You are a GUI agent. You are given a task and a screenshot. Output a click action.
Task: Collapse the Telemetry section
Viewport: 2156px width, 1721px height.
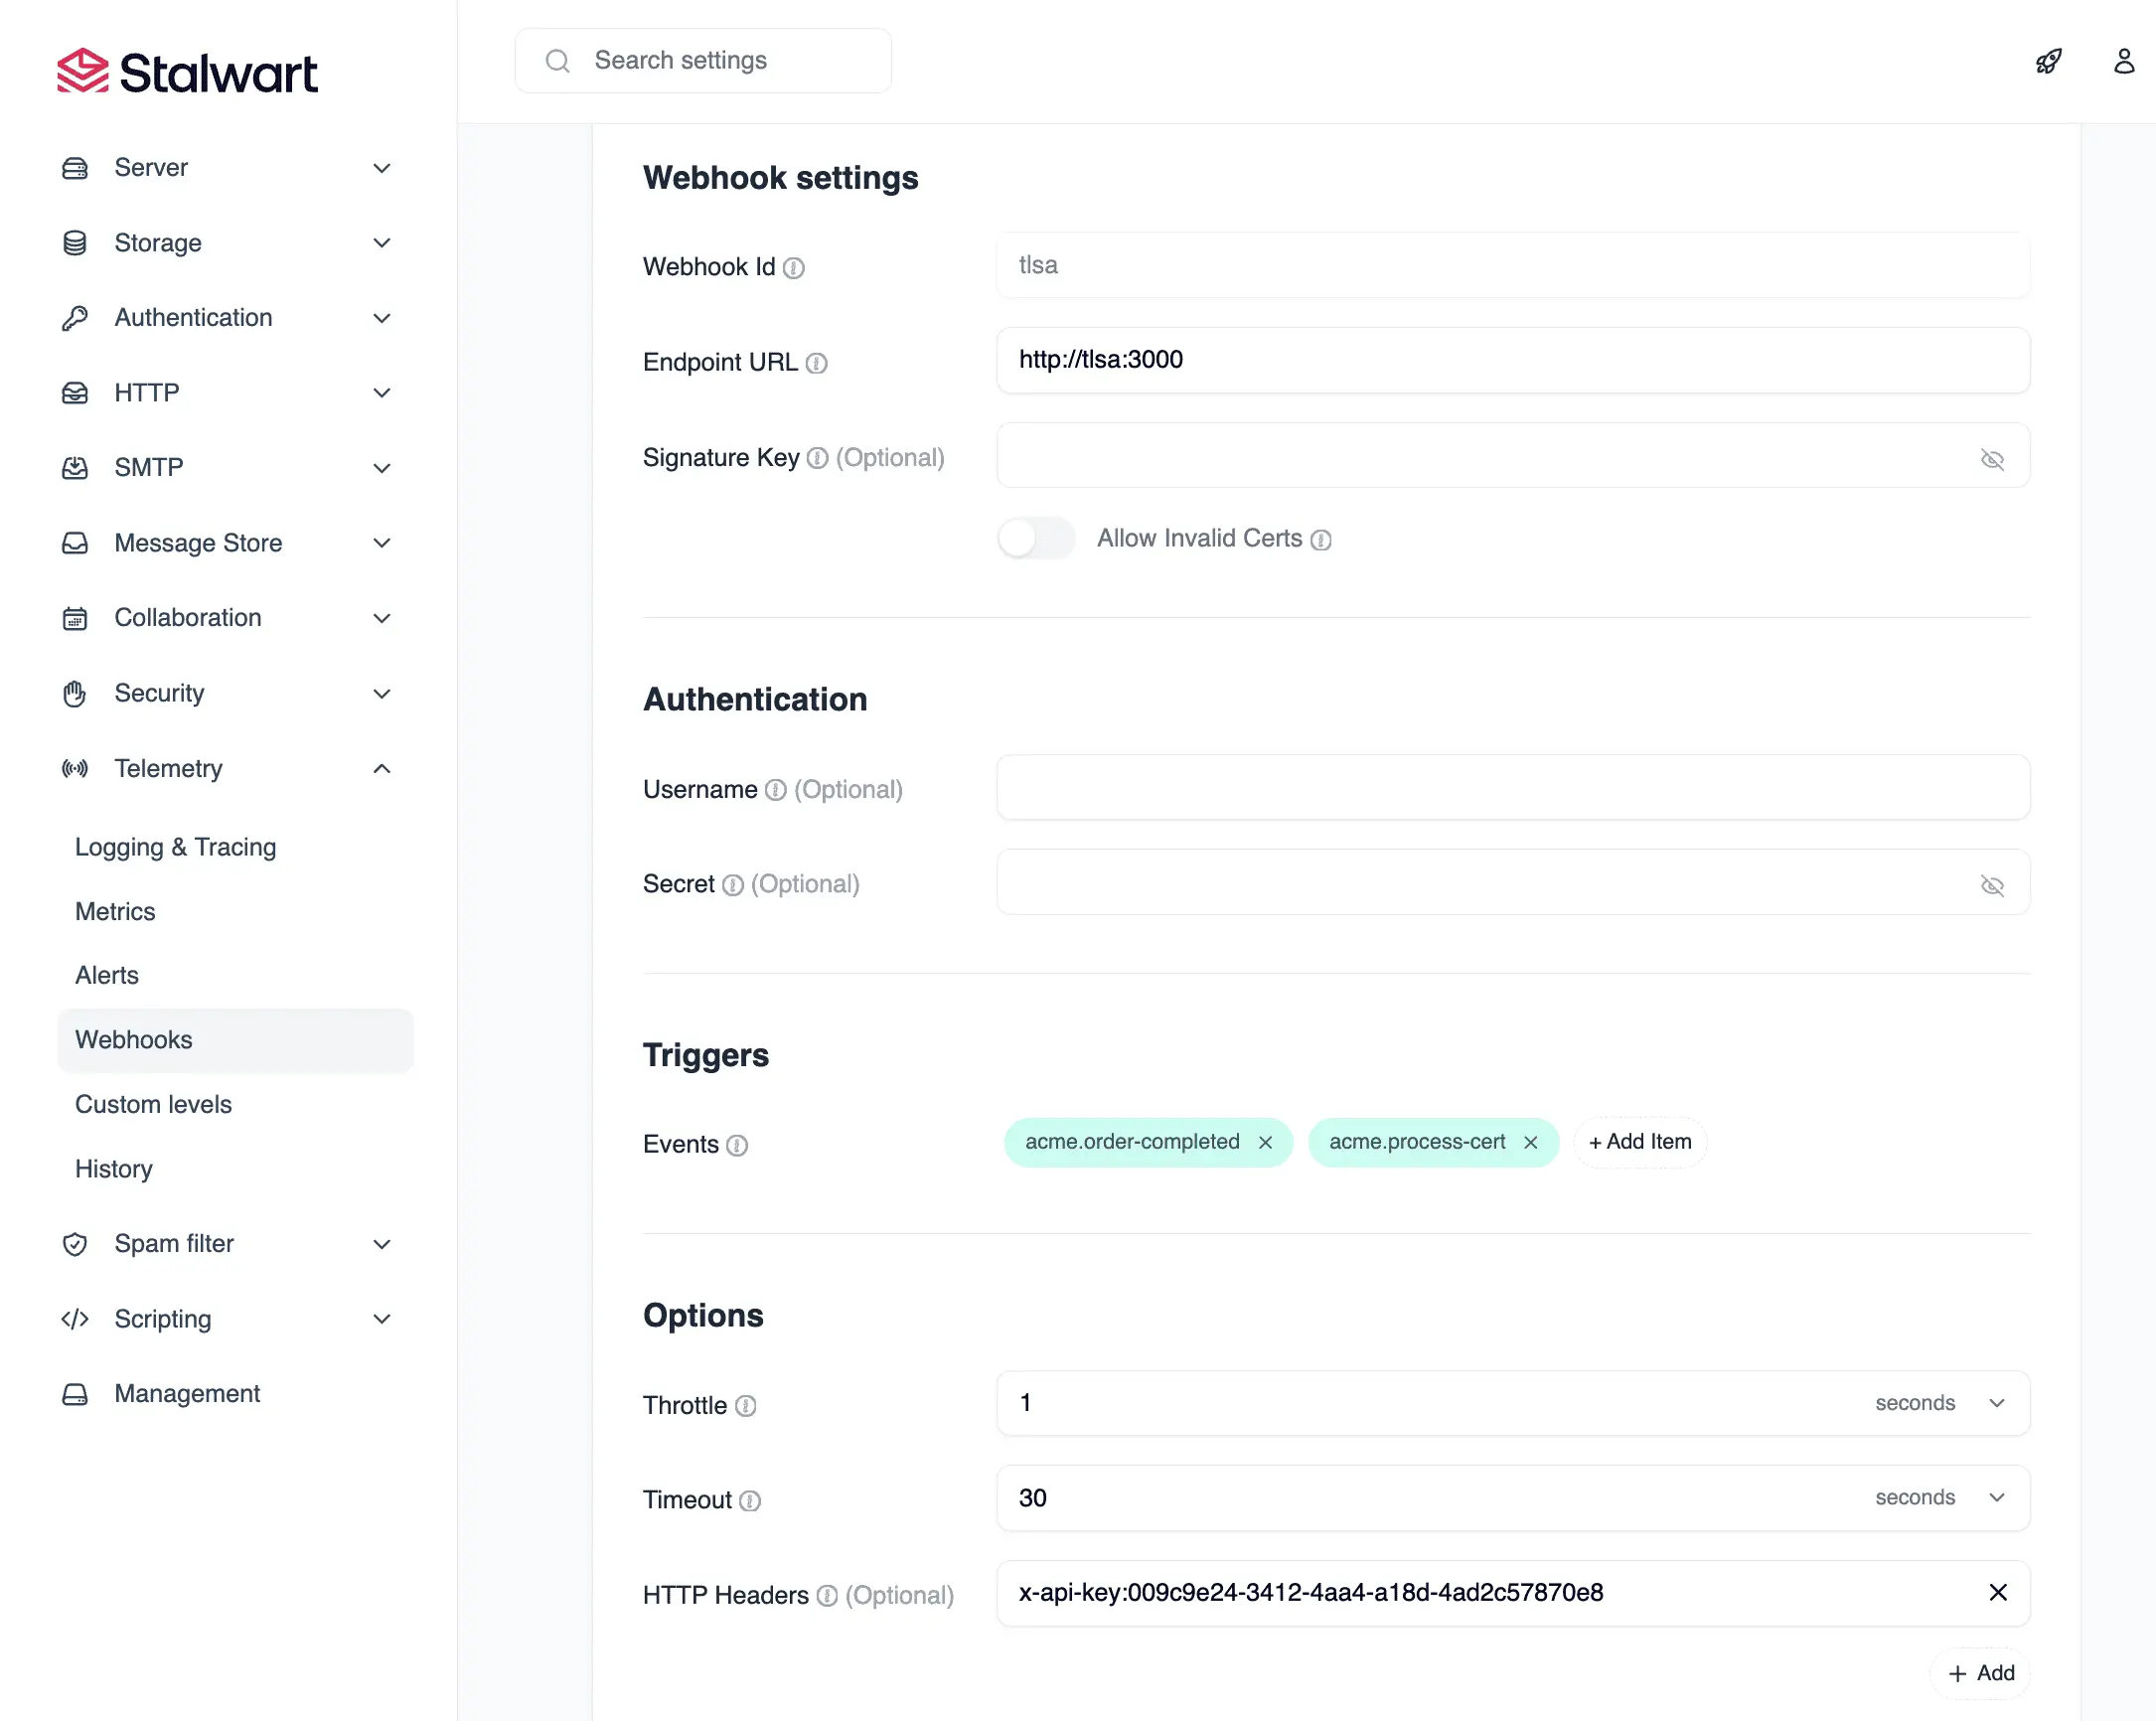pos(381,768)
